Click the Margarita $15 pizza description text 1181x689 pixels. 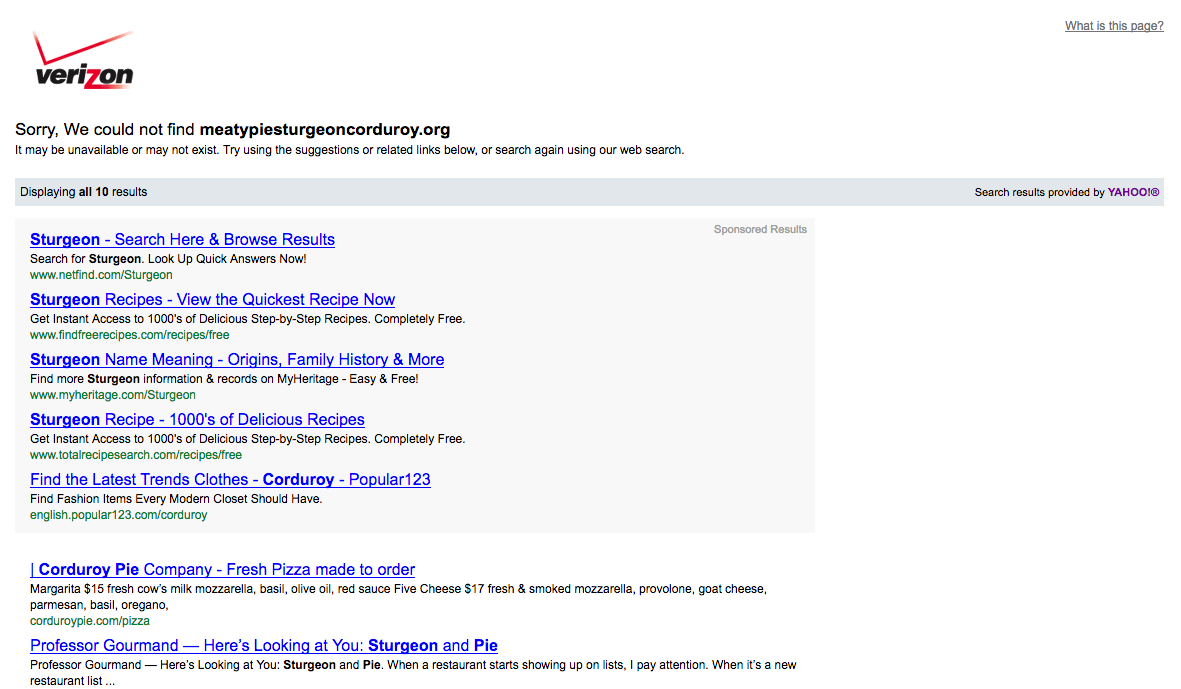pyautogui.click(x=398, y=597)
